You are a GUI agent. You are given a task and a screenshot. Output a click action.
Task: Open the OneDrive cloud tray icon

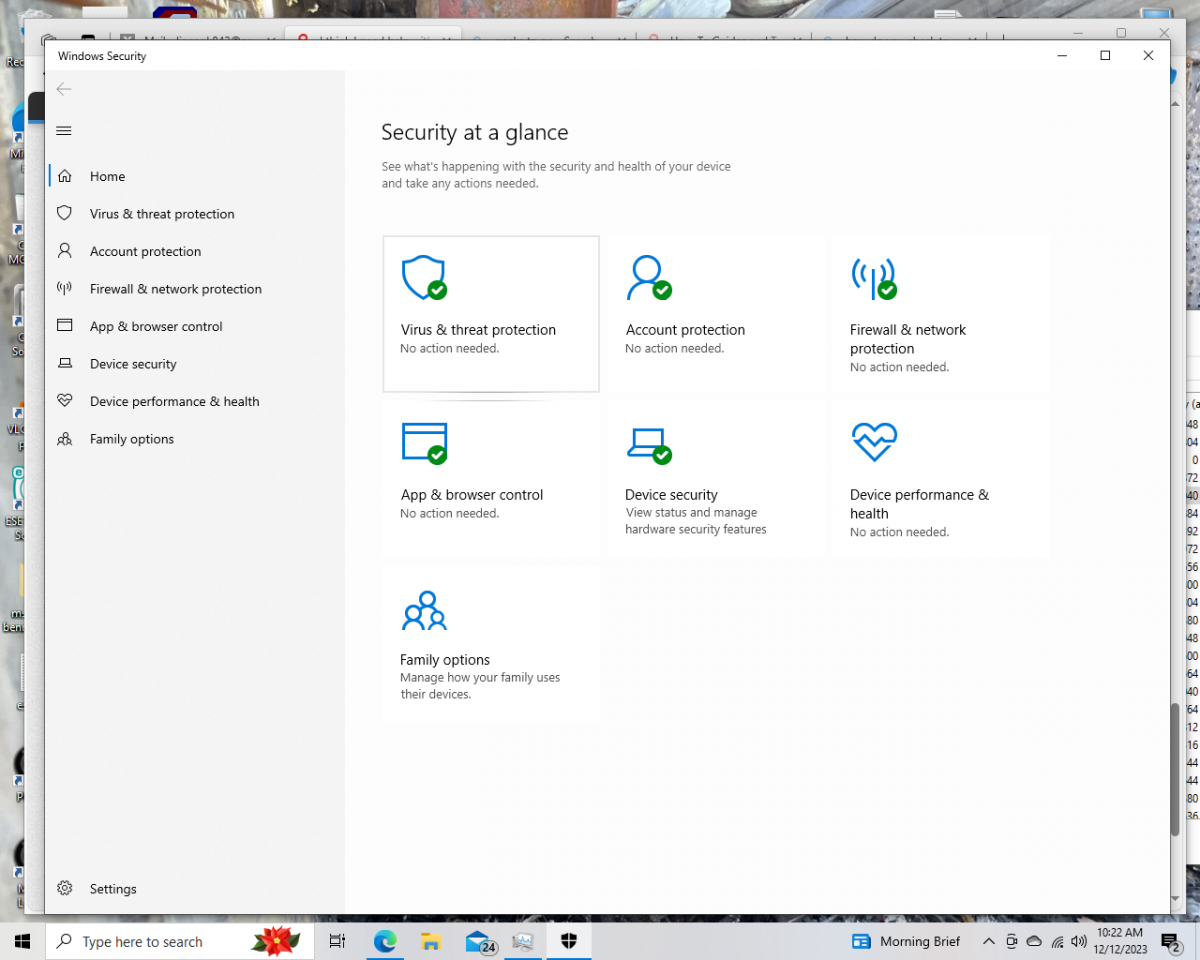tap(1035, 941)
